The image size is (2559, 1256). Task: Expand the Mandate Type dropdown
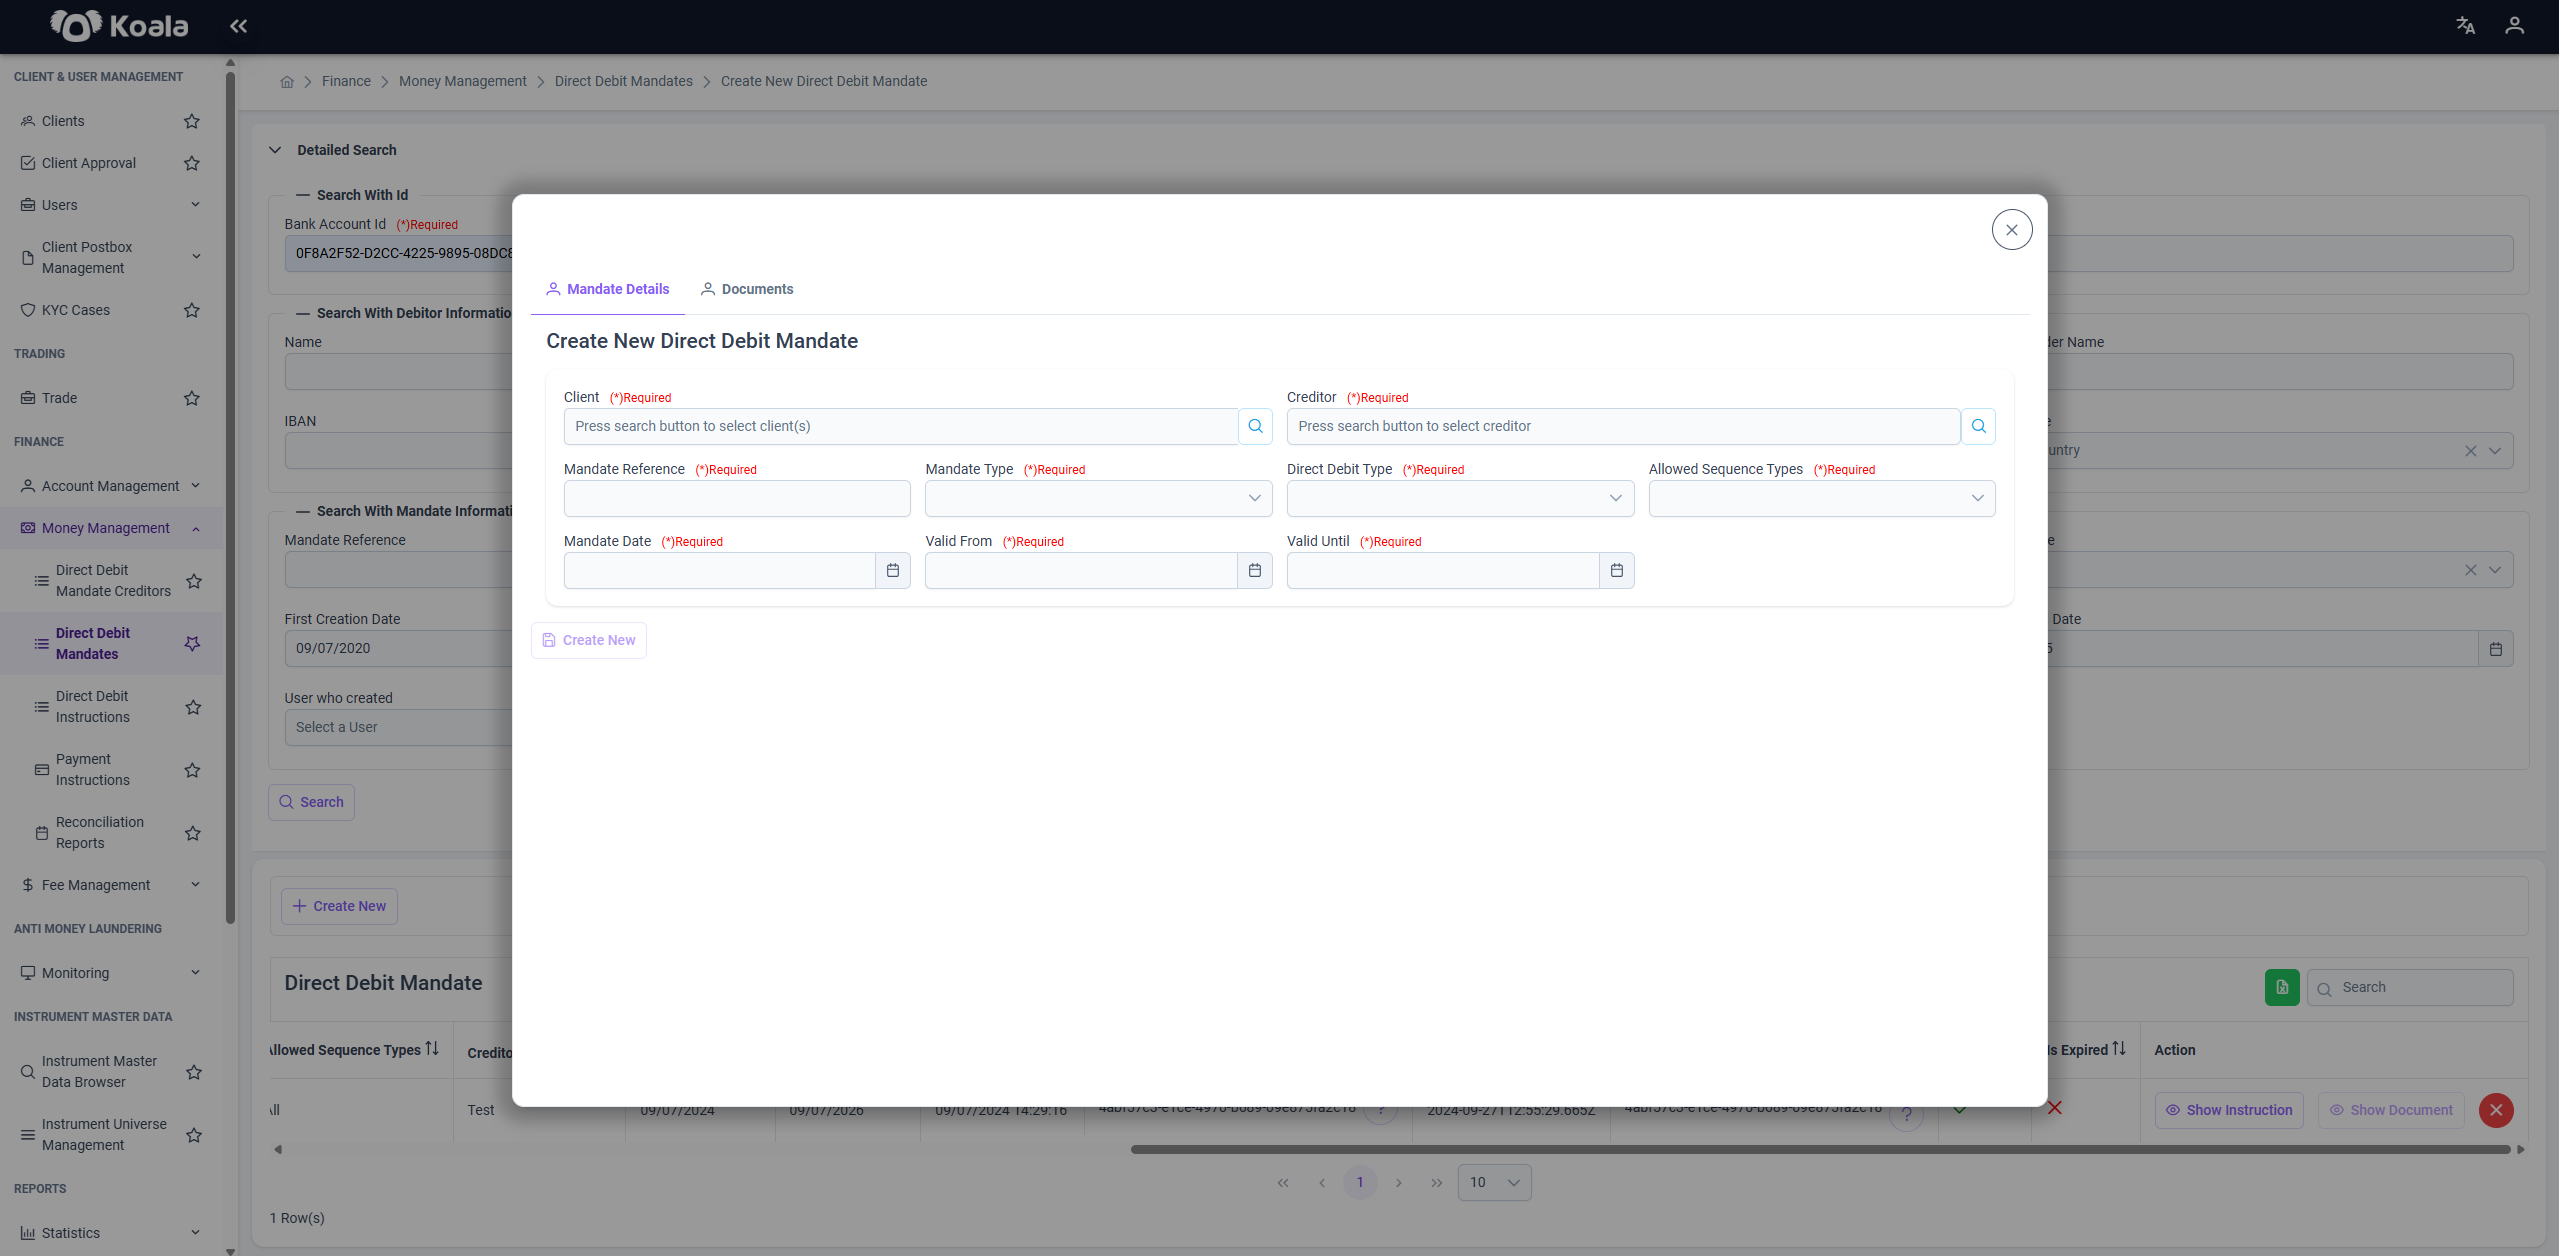[x=1098, y=498]
